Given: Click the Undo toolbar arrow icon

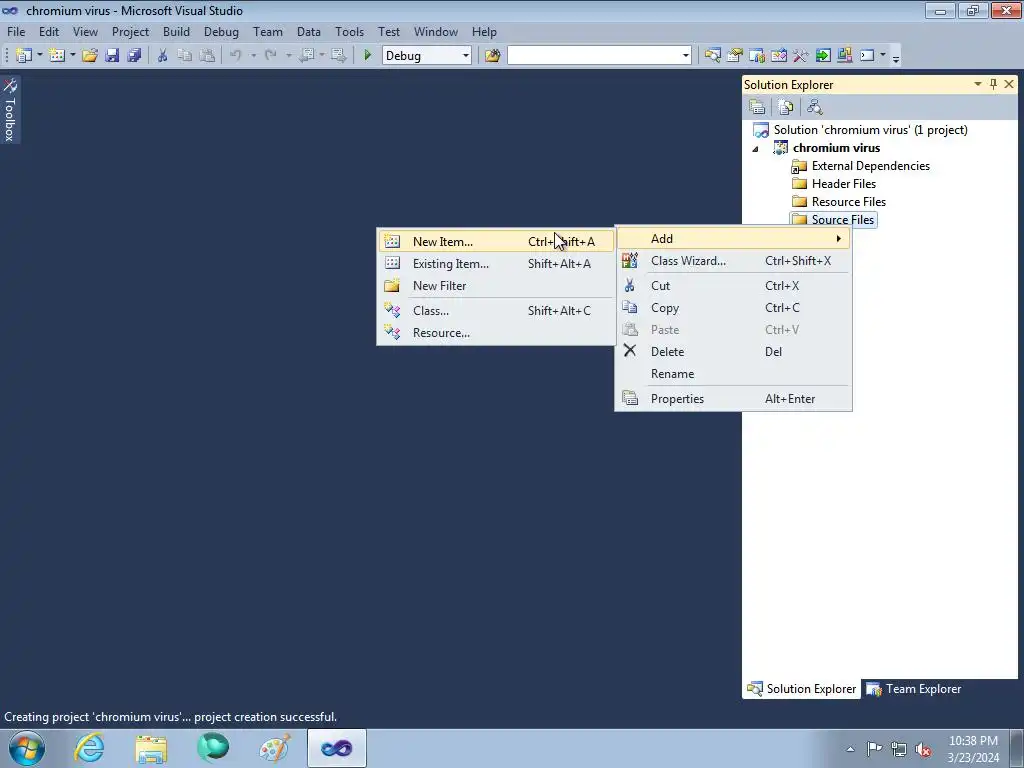Looking at the screenshot, I should (236, 56).
